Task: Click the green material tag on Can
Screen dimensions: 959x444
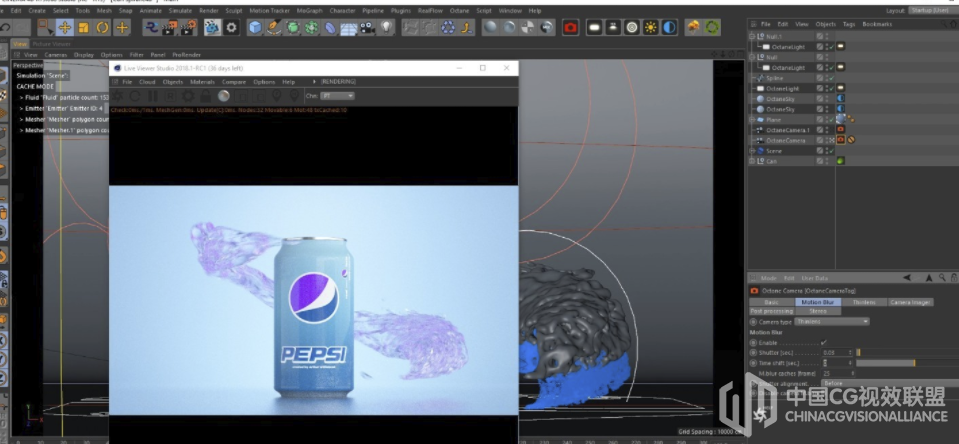Action: [841, 161]
